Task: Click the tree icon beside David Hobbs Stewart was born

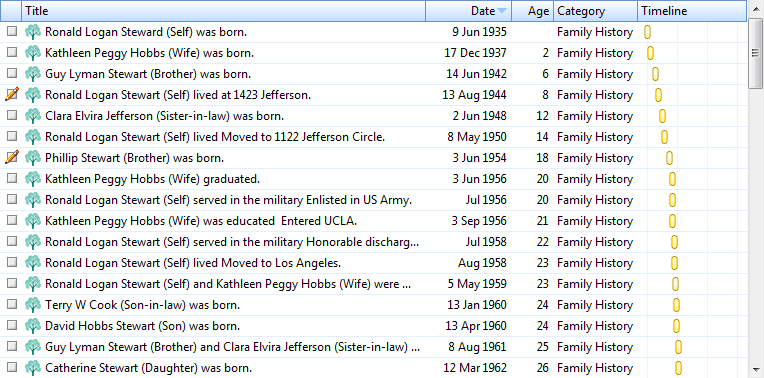Action: click(x=33, y=325)
